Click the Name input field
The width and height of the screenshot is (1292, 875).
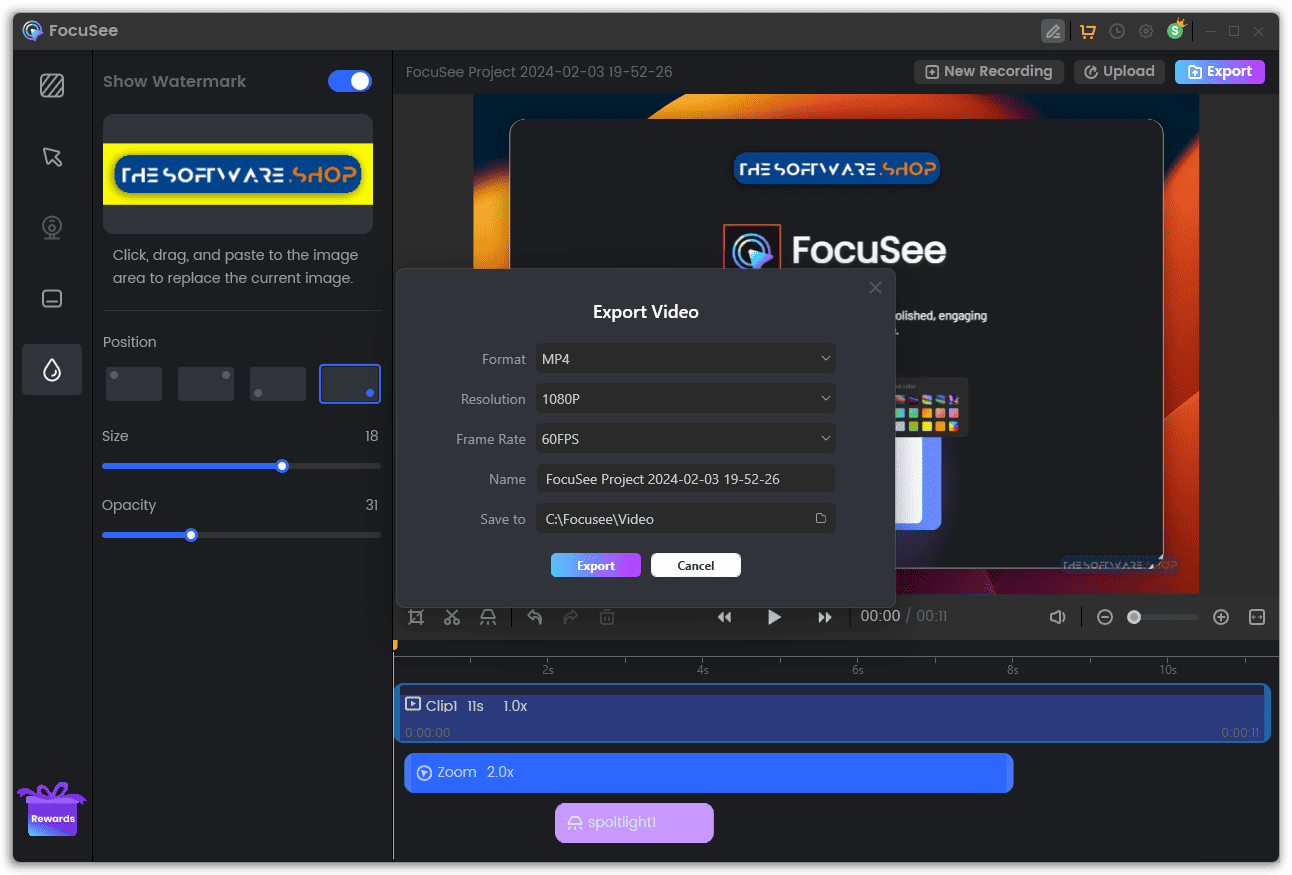pos(686,478)
